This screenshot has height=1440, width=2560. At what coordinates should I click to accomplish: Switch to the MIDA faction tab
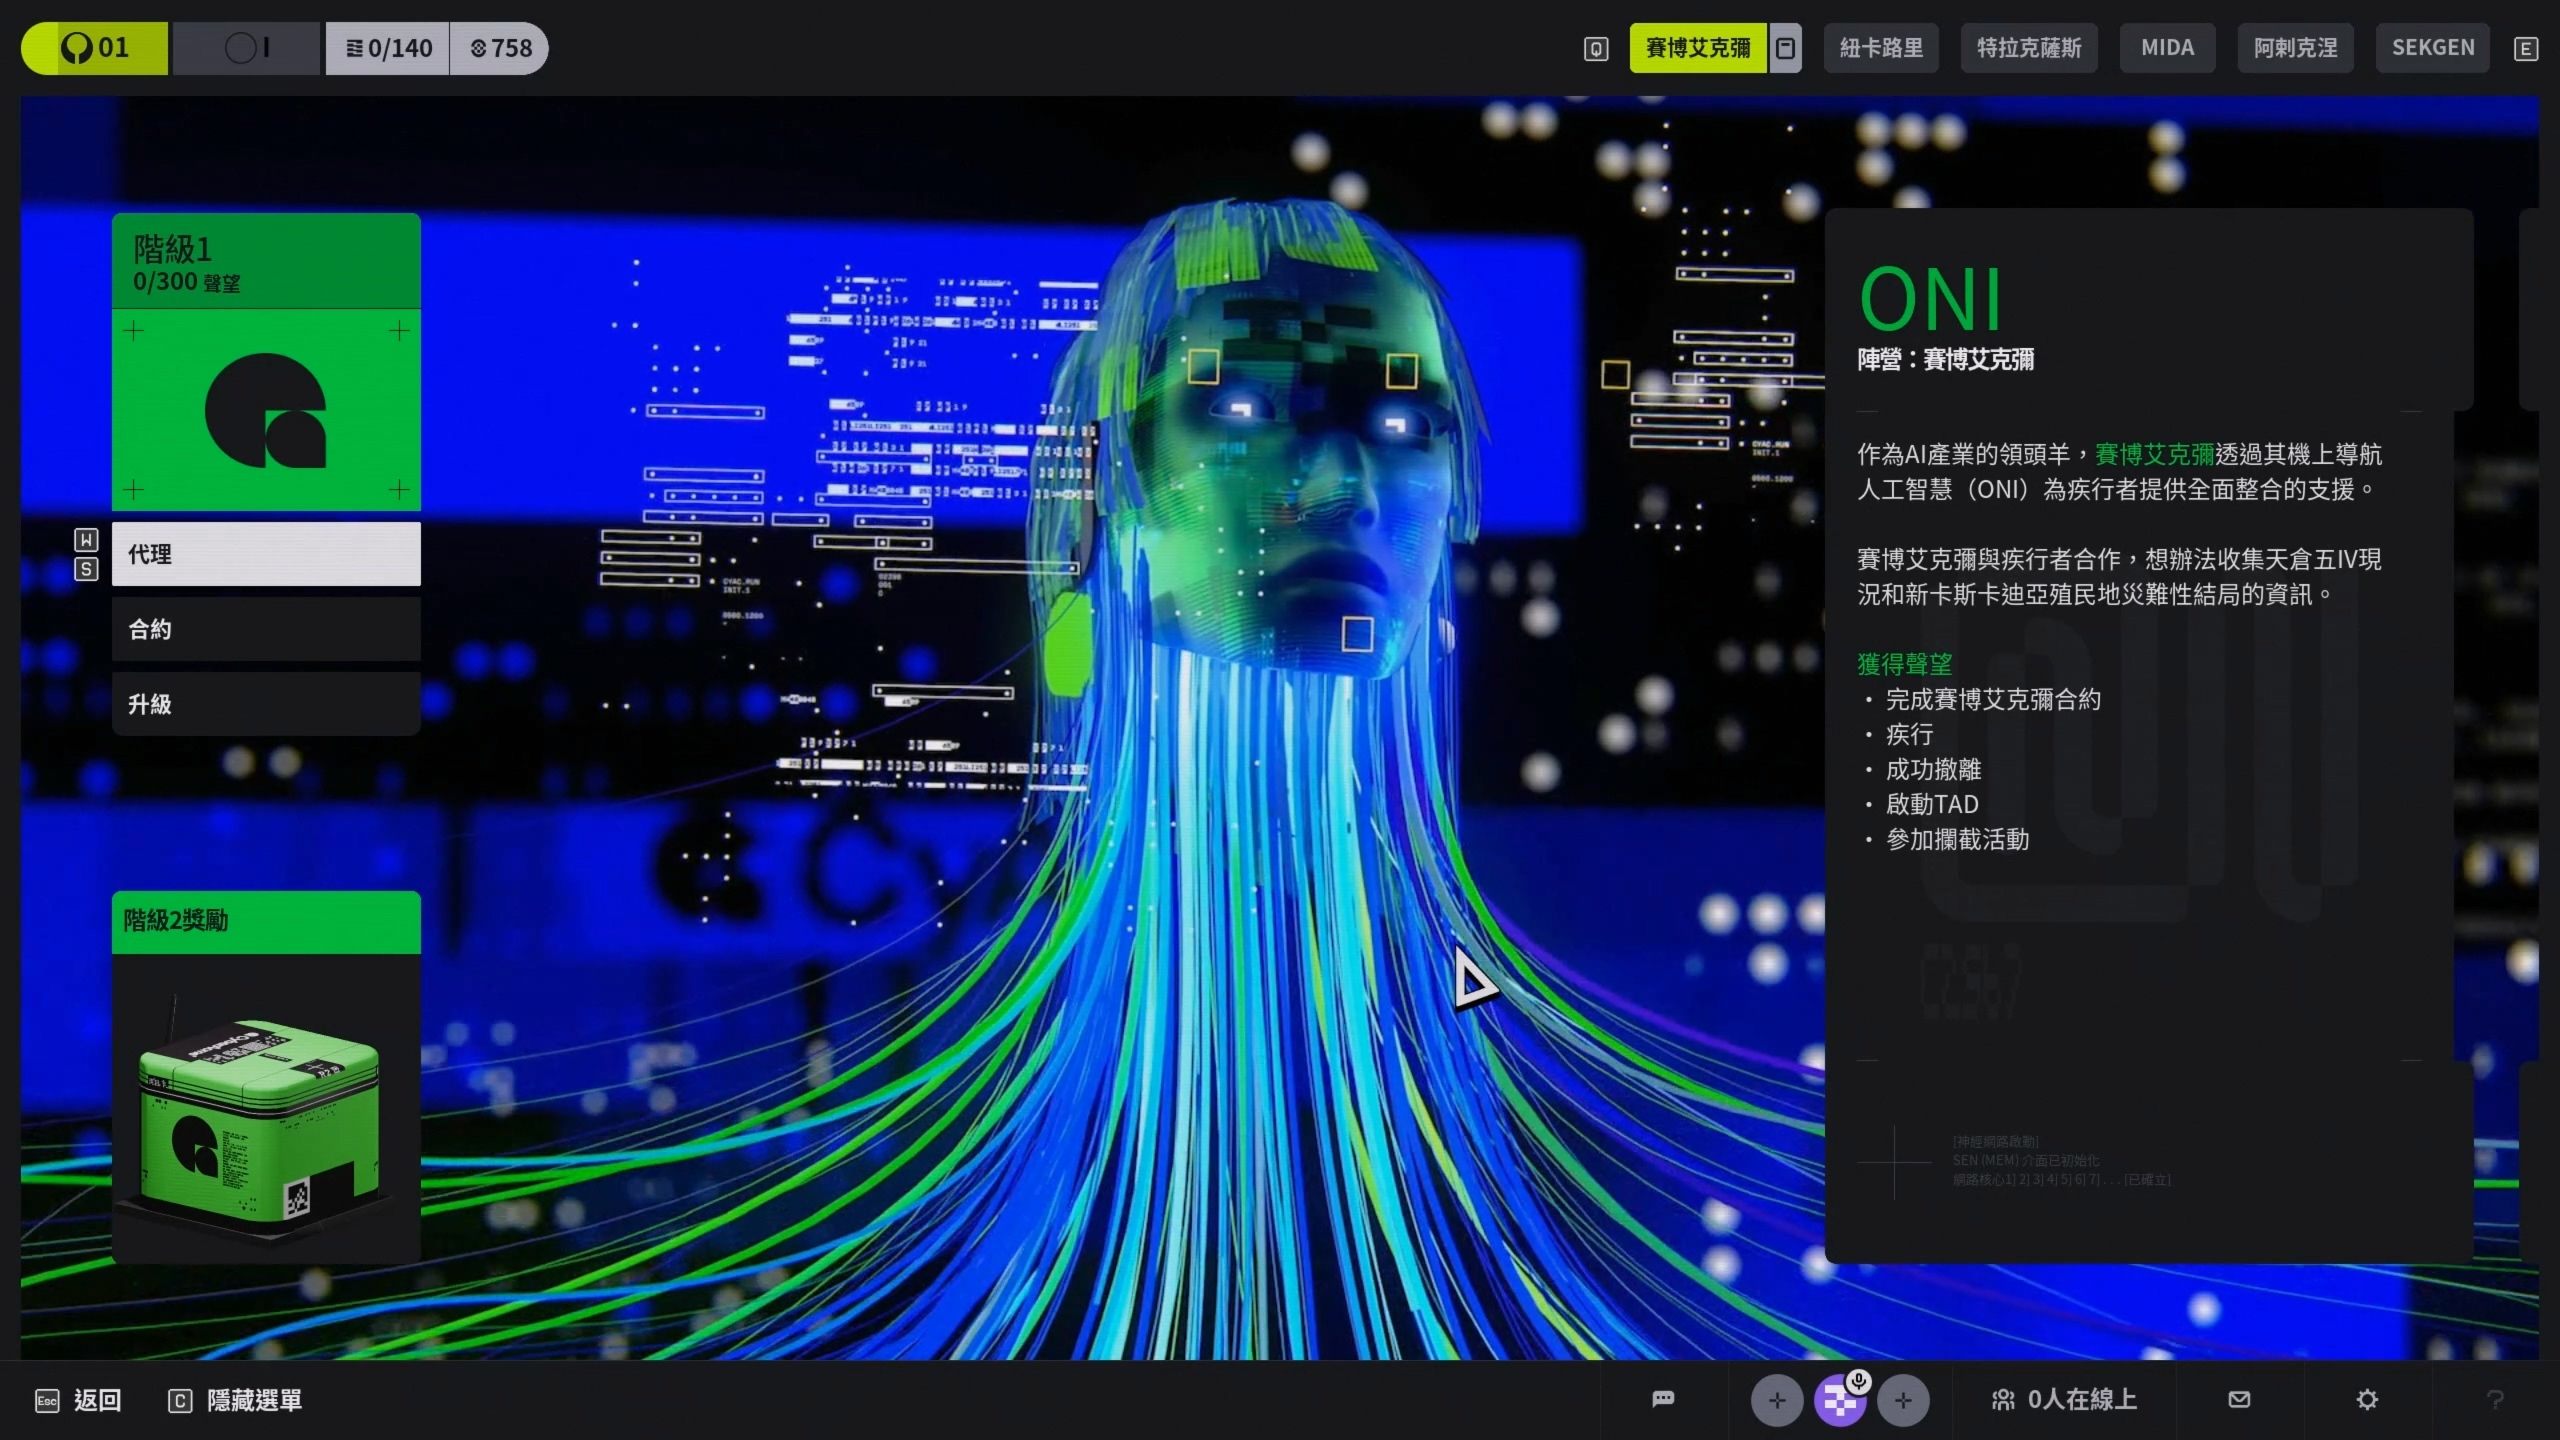click(x=2167, y=48)
